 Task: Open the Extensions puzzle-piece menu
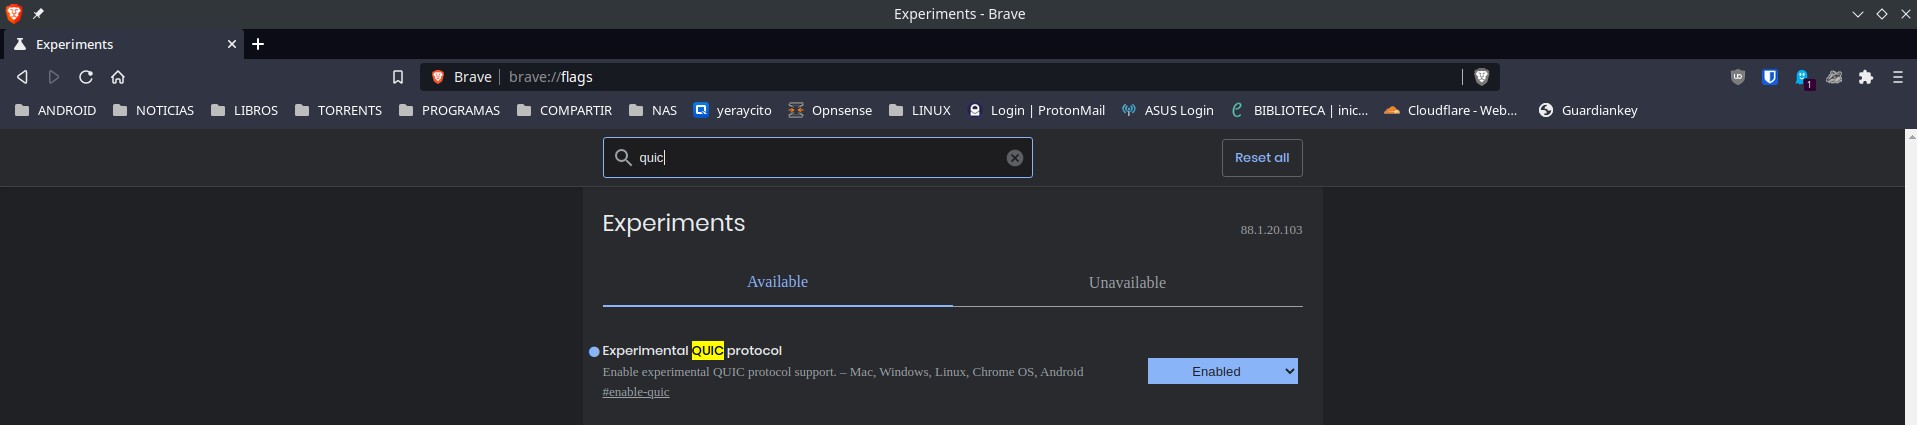pyautogui.click(x=1865, y=77)
